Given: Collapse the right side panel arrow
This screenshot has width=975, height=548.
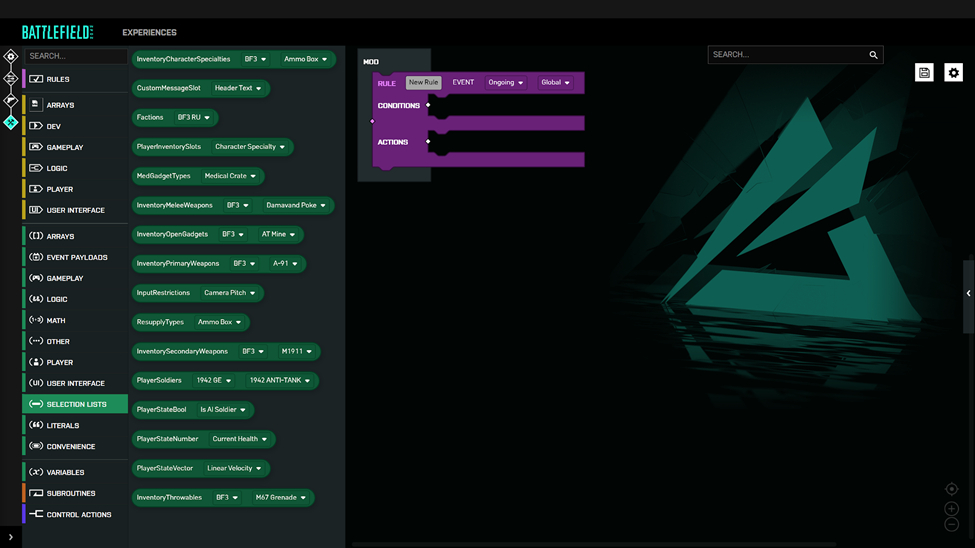Looking at the screenshot, I should click(968, 294).
